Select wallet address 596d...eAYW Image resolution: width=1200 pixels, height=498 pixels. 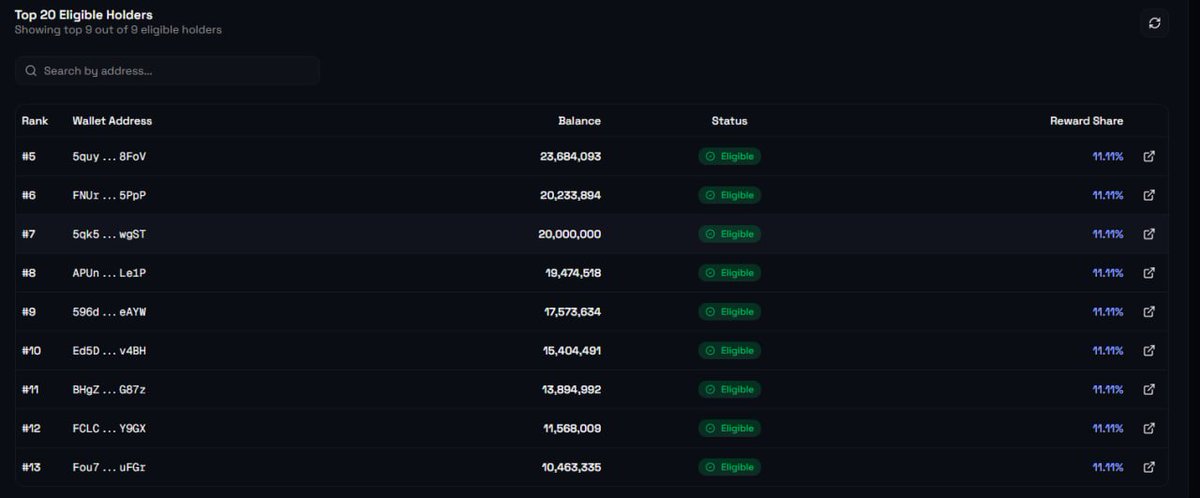[x=110, y=312]
